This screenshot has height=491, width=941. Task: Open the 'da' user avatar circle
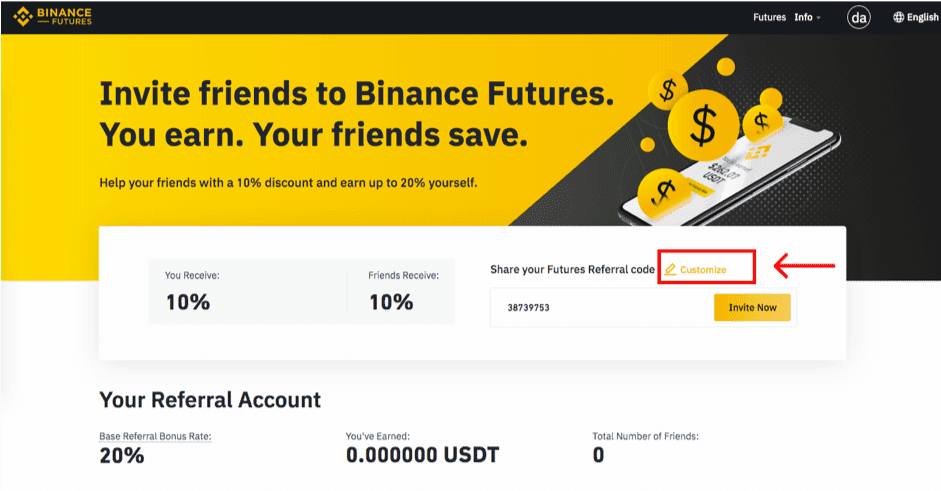pyautogui.click(x=859, y=17)
